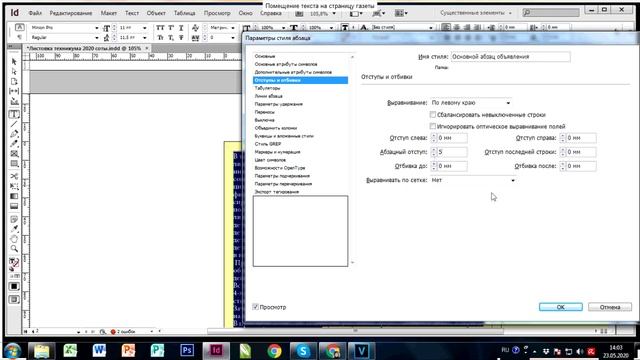Image resolution: width=640 pixels, height=360 pixels.
Task: Enable balancing of ragged lines checkbox
Action: 433,115
